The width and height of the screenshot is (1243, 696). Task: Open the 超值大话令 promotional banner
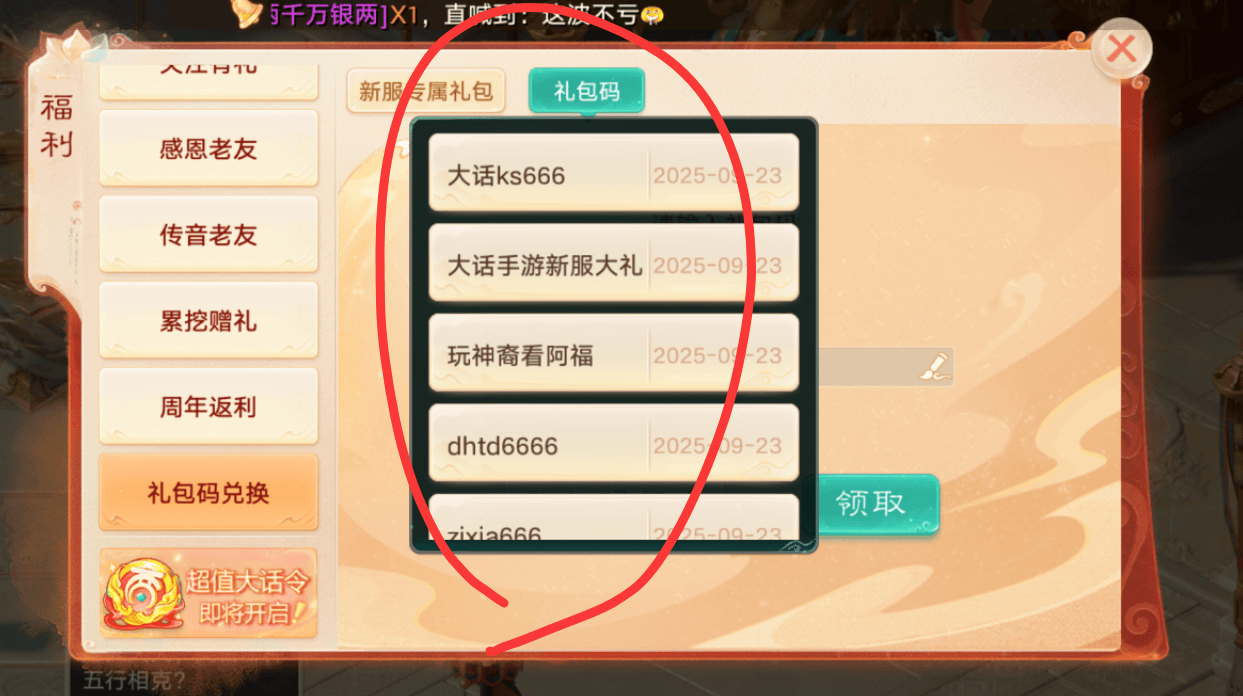click(208, 593)
